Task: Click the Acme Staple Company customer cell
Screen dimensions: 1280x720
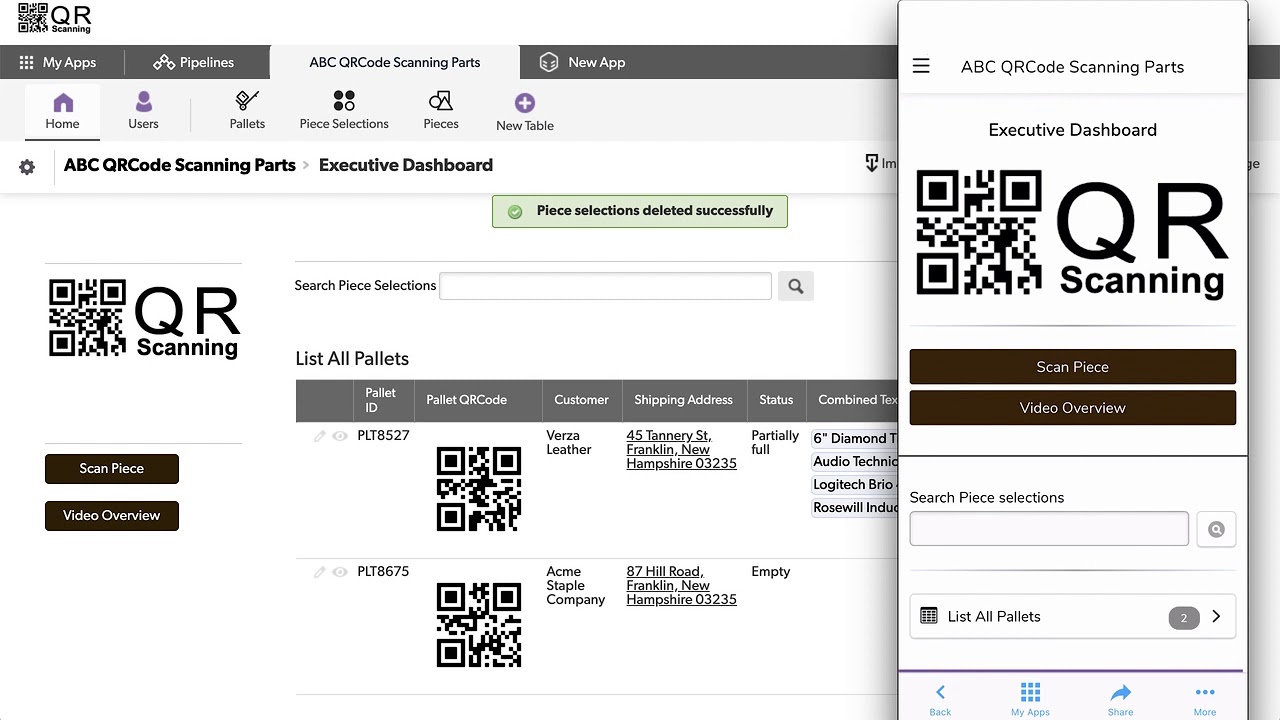Action: pyautogui.click(x=575, y=586)
